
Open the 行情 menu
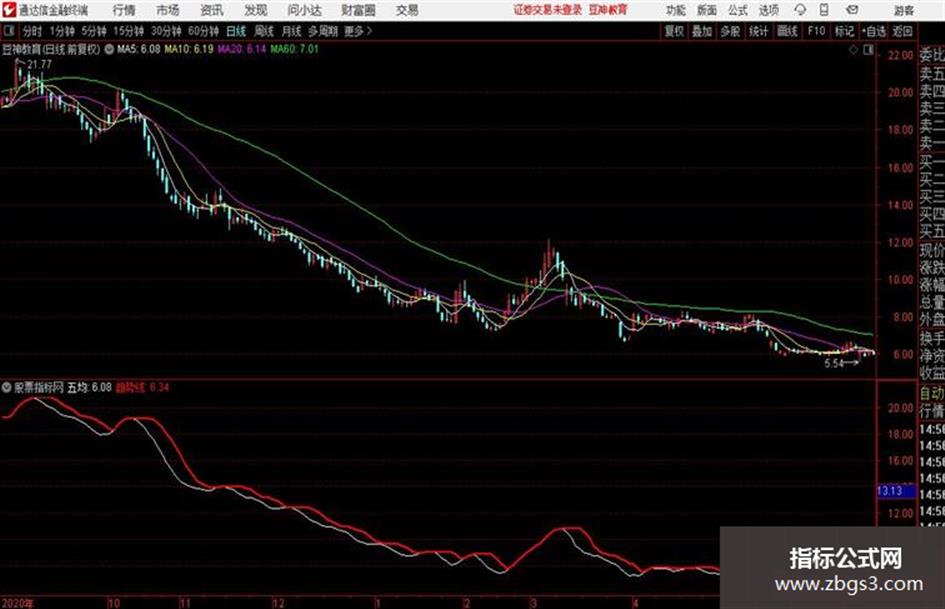point(124,10)
